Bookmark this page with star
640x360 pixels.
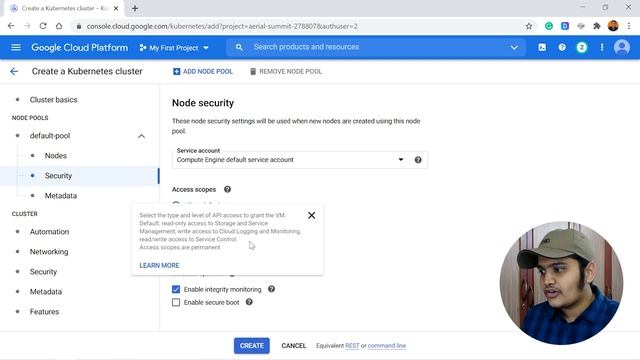(529, 26)
